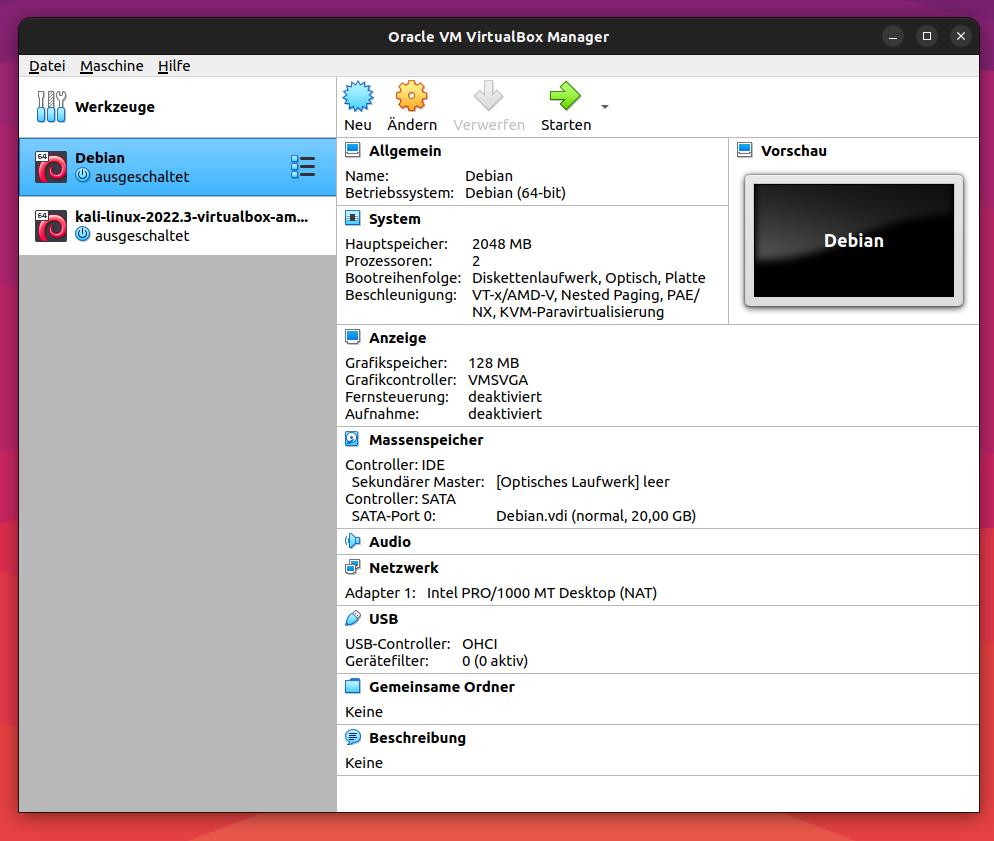Image resolution: width=994 pixels, height=841 pixels.
Task: Click the Bootreihenfolge value Diskettenlaufwerk, Optisch, Platte
Action: click(588, 278)
